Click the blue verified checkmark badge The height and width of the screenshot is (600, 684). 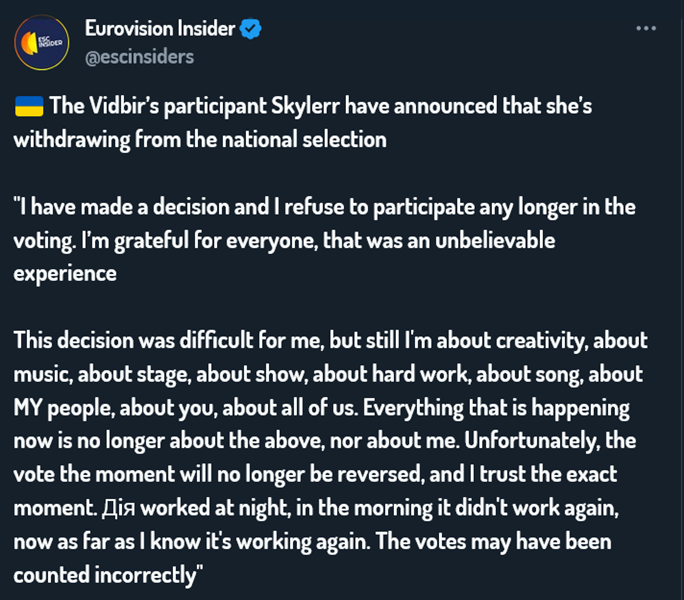pos(250,29)
